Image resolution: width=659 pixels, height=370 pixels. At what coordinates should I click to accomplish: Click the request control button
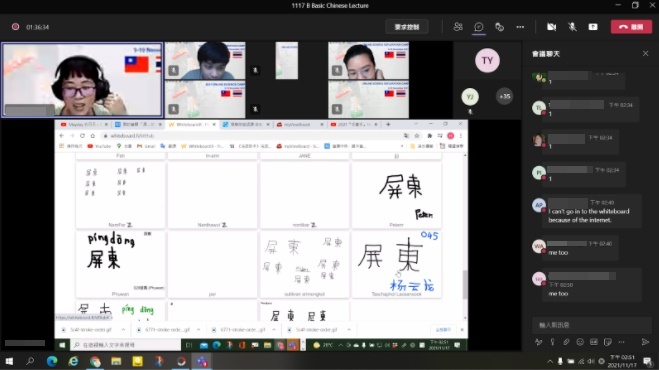[x=407, y=27]
